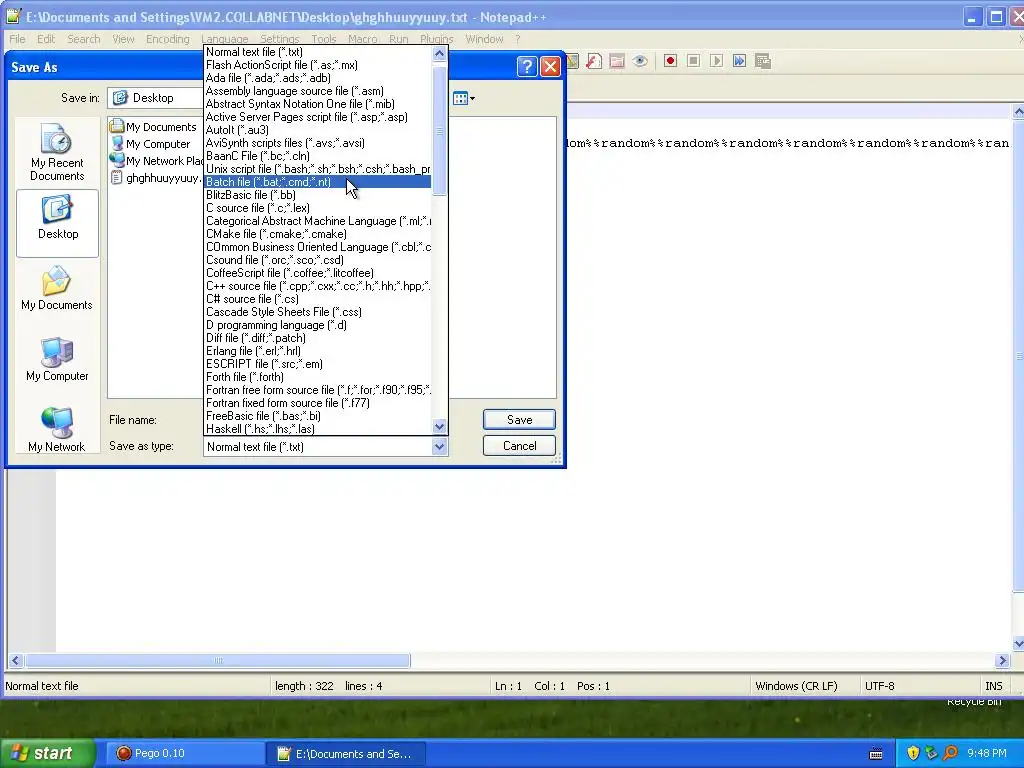Choose Forth file (*.forth) type
Viewport: 1024px width, 768px height.
(x=318, y=377)
